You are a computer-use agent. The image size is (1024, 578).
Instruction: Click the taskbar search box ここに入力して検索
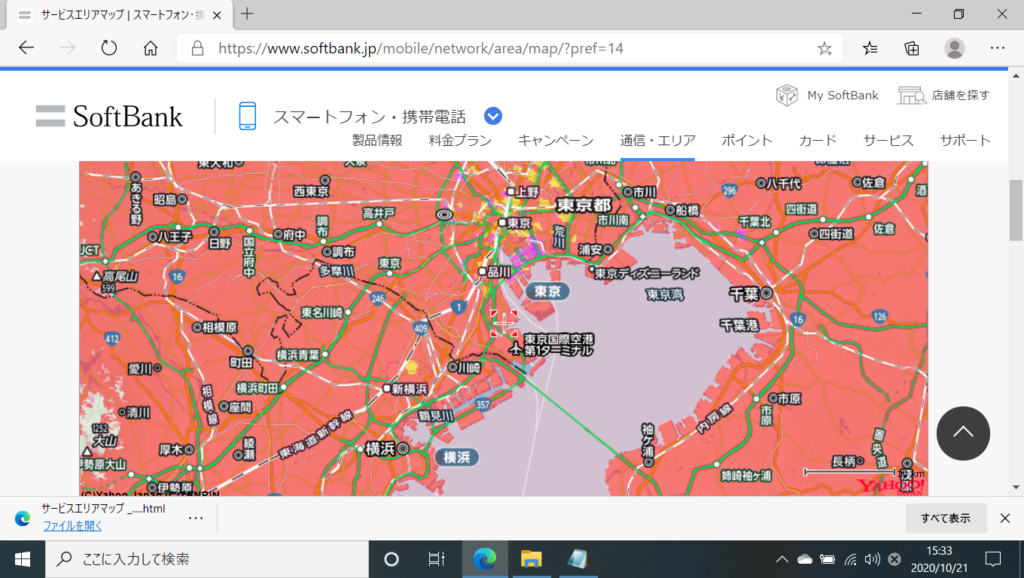click(x=207, y=559)
